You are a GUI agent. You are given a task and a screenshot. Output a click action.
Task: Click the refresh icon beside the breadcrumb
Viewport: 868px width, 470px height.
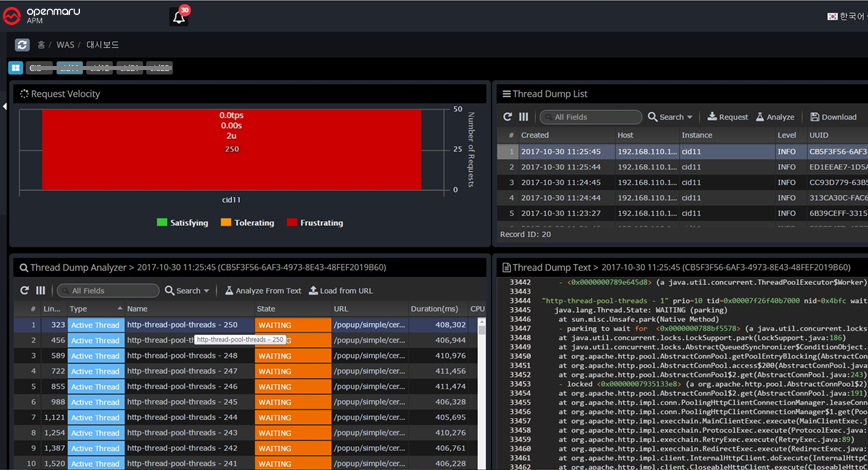[22, 45]
